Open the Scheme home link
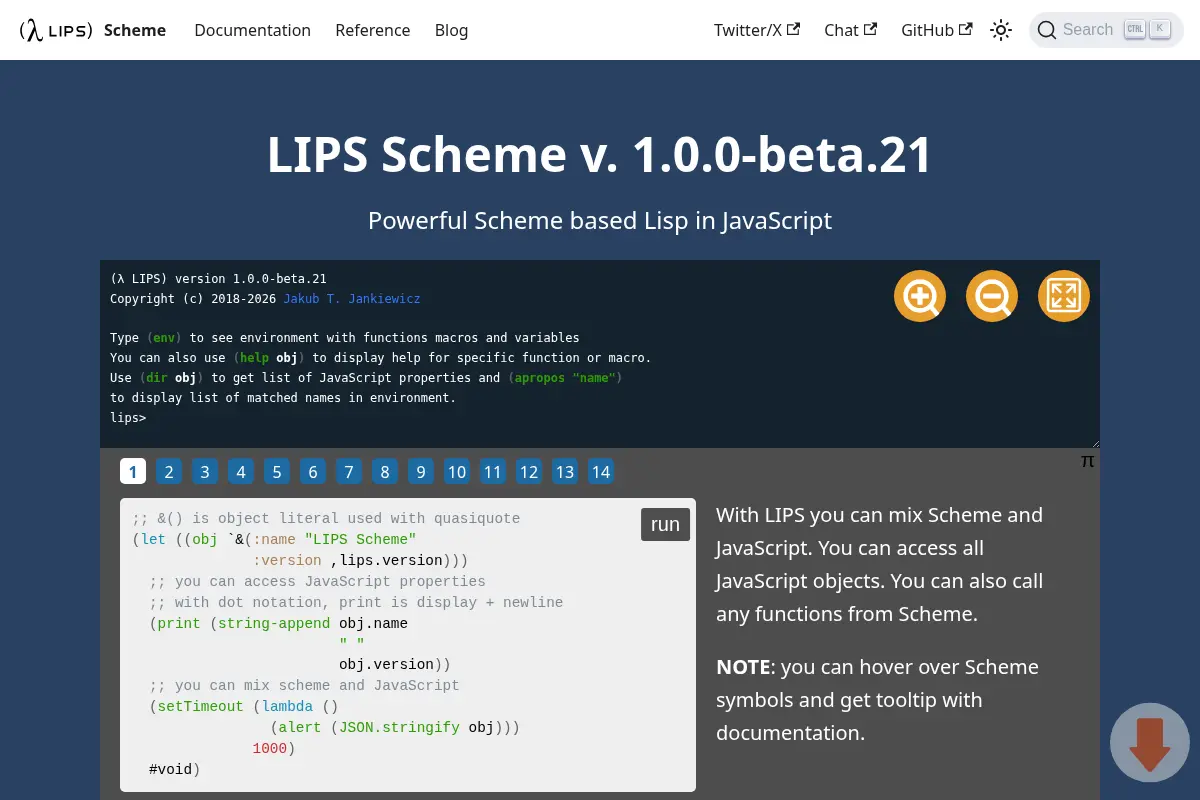Screen dimensions: 1200x800 point(135,30)
